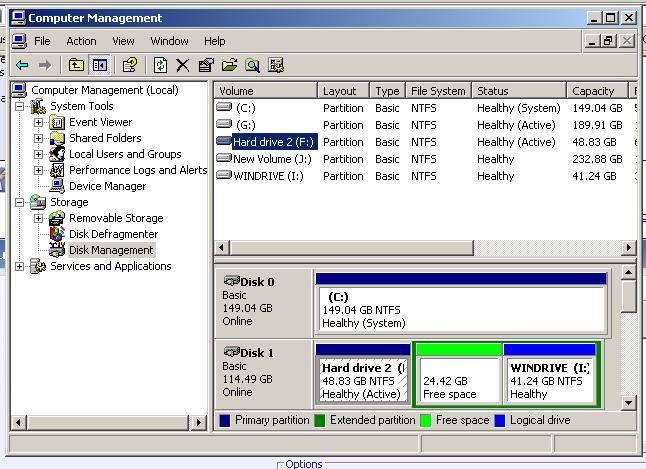Select the (C:) partition block on Disk 0
646x469 pixels.
pos(461,304)
